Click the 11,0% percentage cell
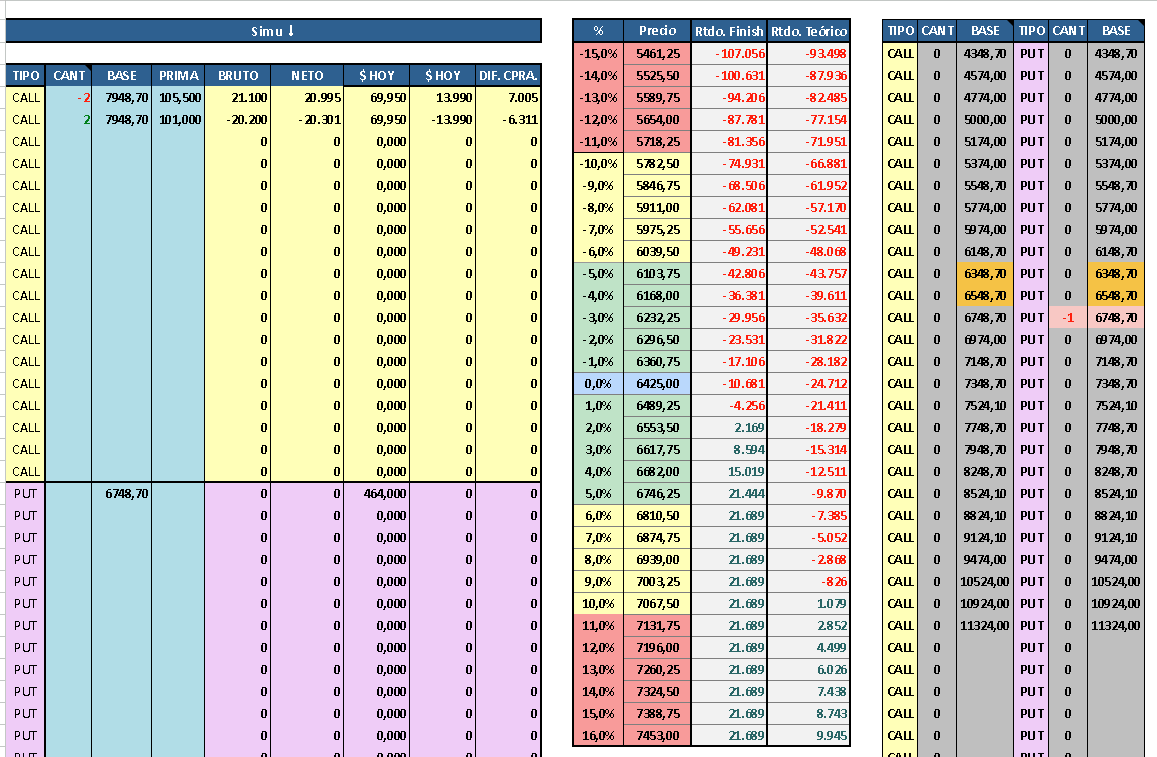Image resolution: width=1157 pixels, height=757 pixels. click(598, 626)
